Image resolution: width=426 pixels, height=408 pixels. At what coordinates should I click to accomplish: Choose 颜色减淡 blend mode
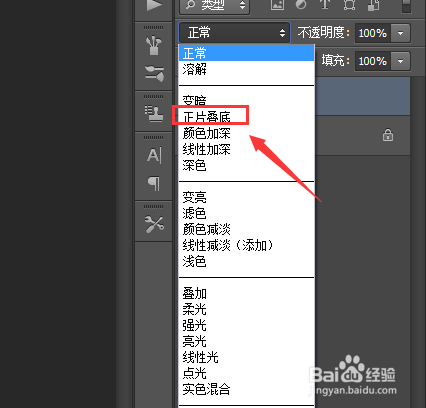coord(247,229)
